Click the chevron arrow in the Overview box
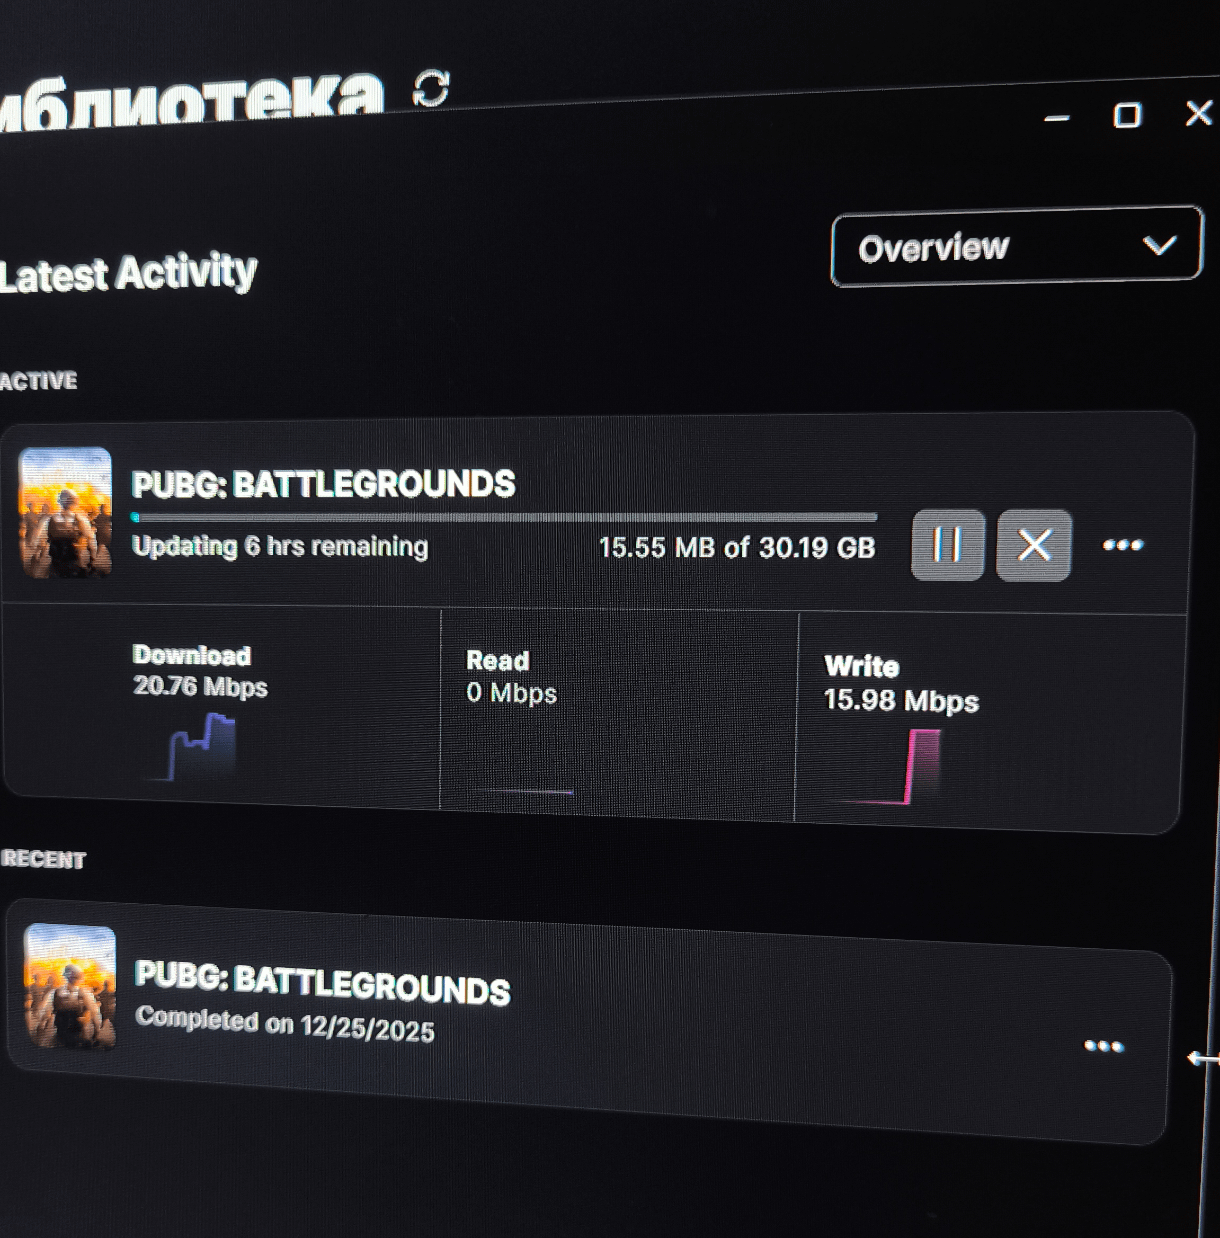The height and width of the screenshot is (1238, 1220). point(1159,245)
